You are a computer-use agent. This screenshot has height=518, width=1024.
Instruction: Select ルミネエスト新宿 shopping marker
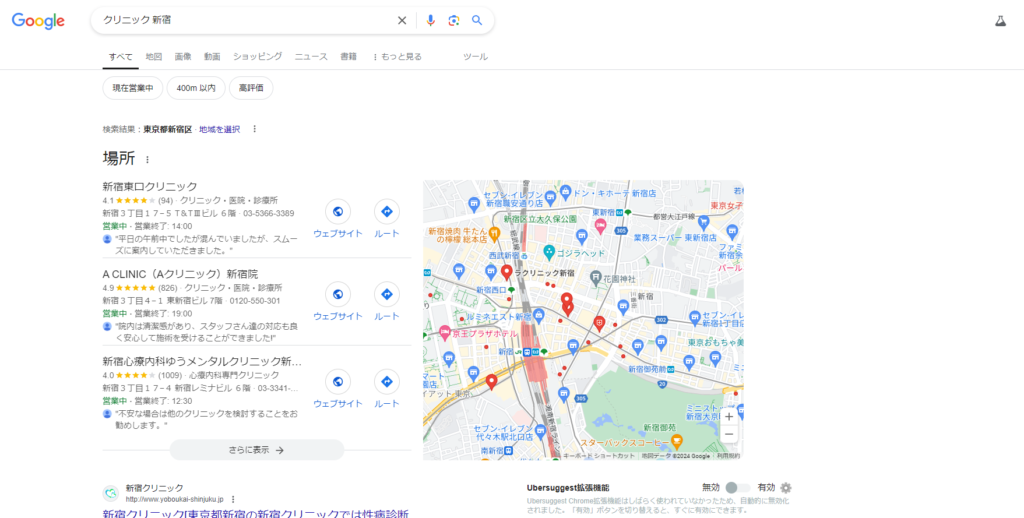pos(539,316)
